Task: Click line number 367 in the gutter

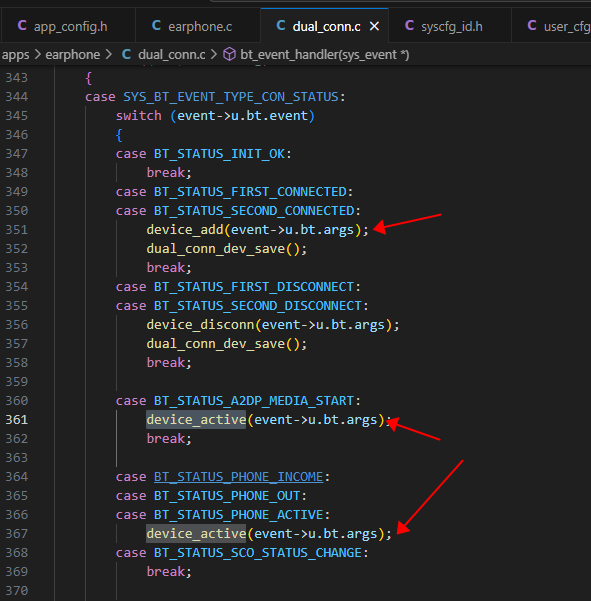Action: pos(16,534)
